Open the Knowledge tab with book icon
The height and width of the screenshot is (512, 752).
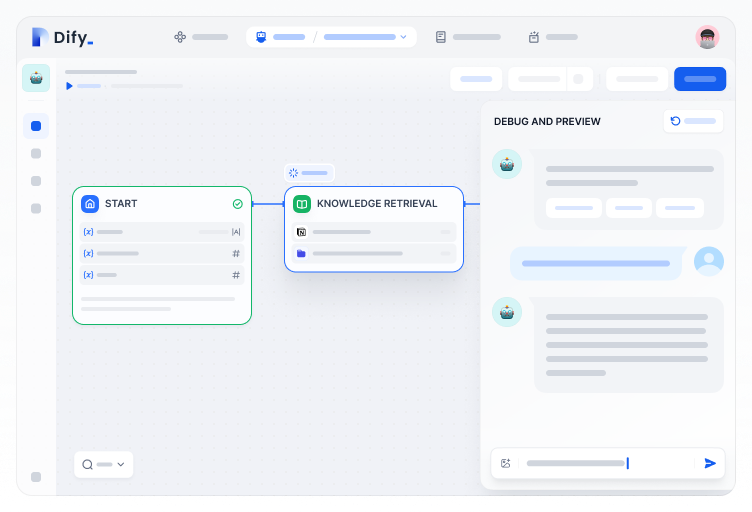(467, 37)
